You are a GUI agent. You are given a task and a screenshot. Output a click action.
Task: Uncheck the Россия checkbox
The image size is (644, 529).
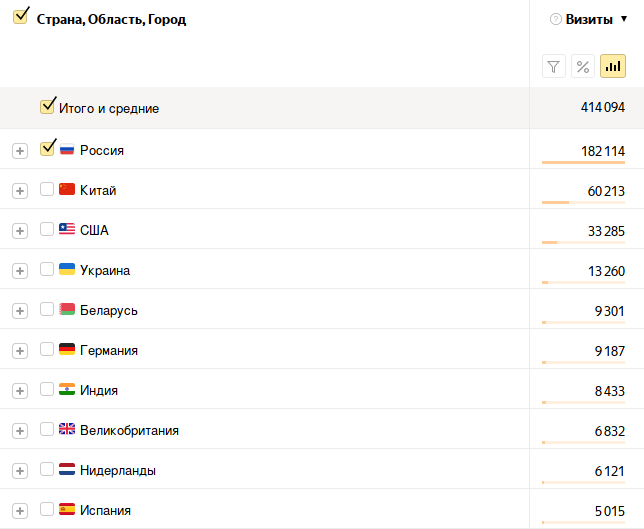click(47, 148)
